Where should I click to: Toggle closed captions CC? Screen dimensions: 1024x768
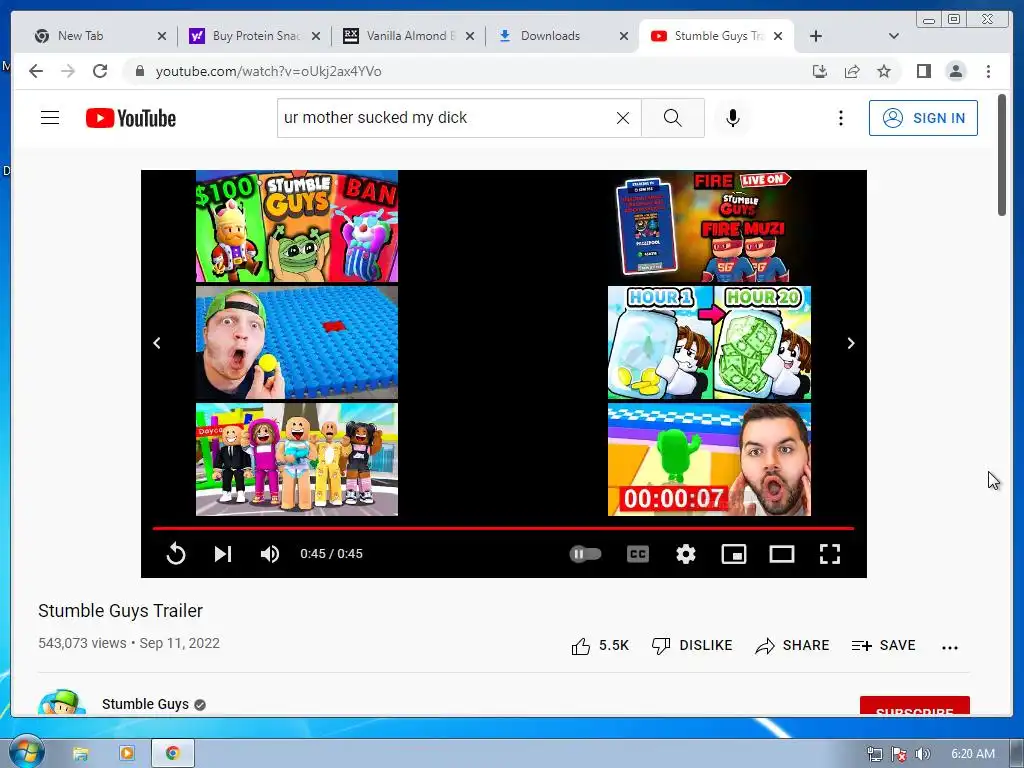click(637, 554)
